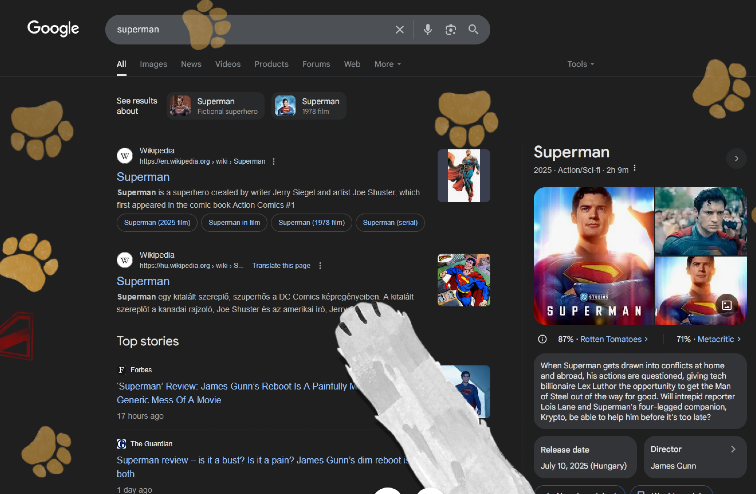The image size is (756, 494).
Task: Open the Forbes story thumbnail image
Action: click(470, 391)
